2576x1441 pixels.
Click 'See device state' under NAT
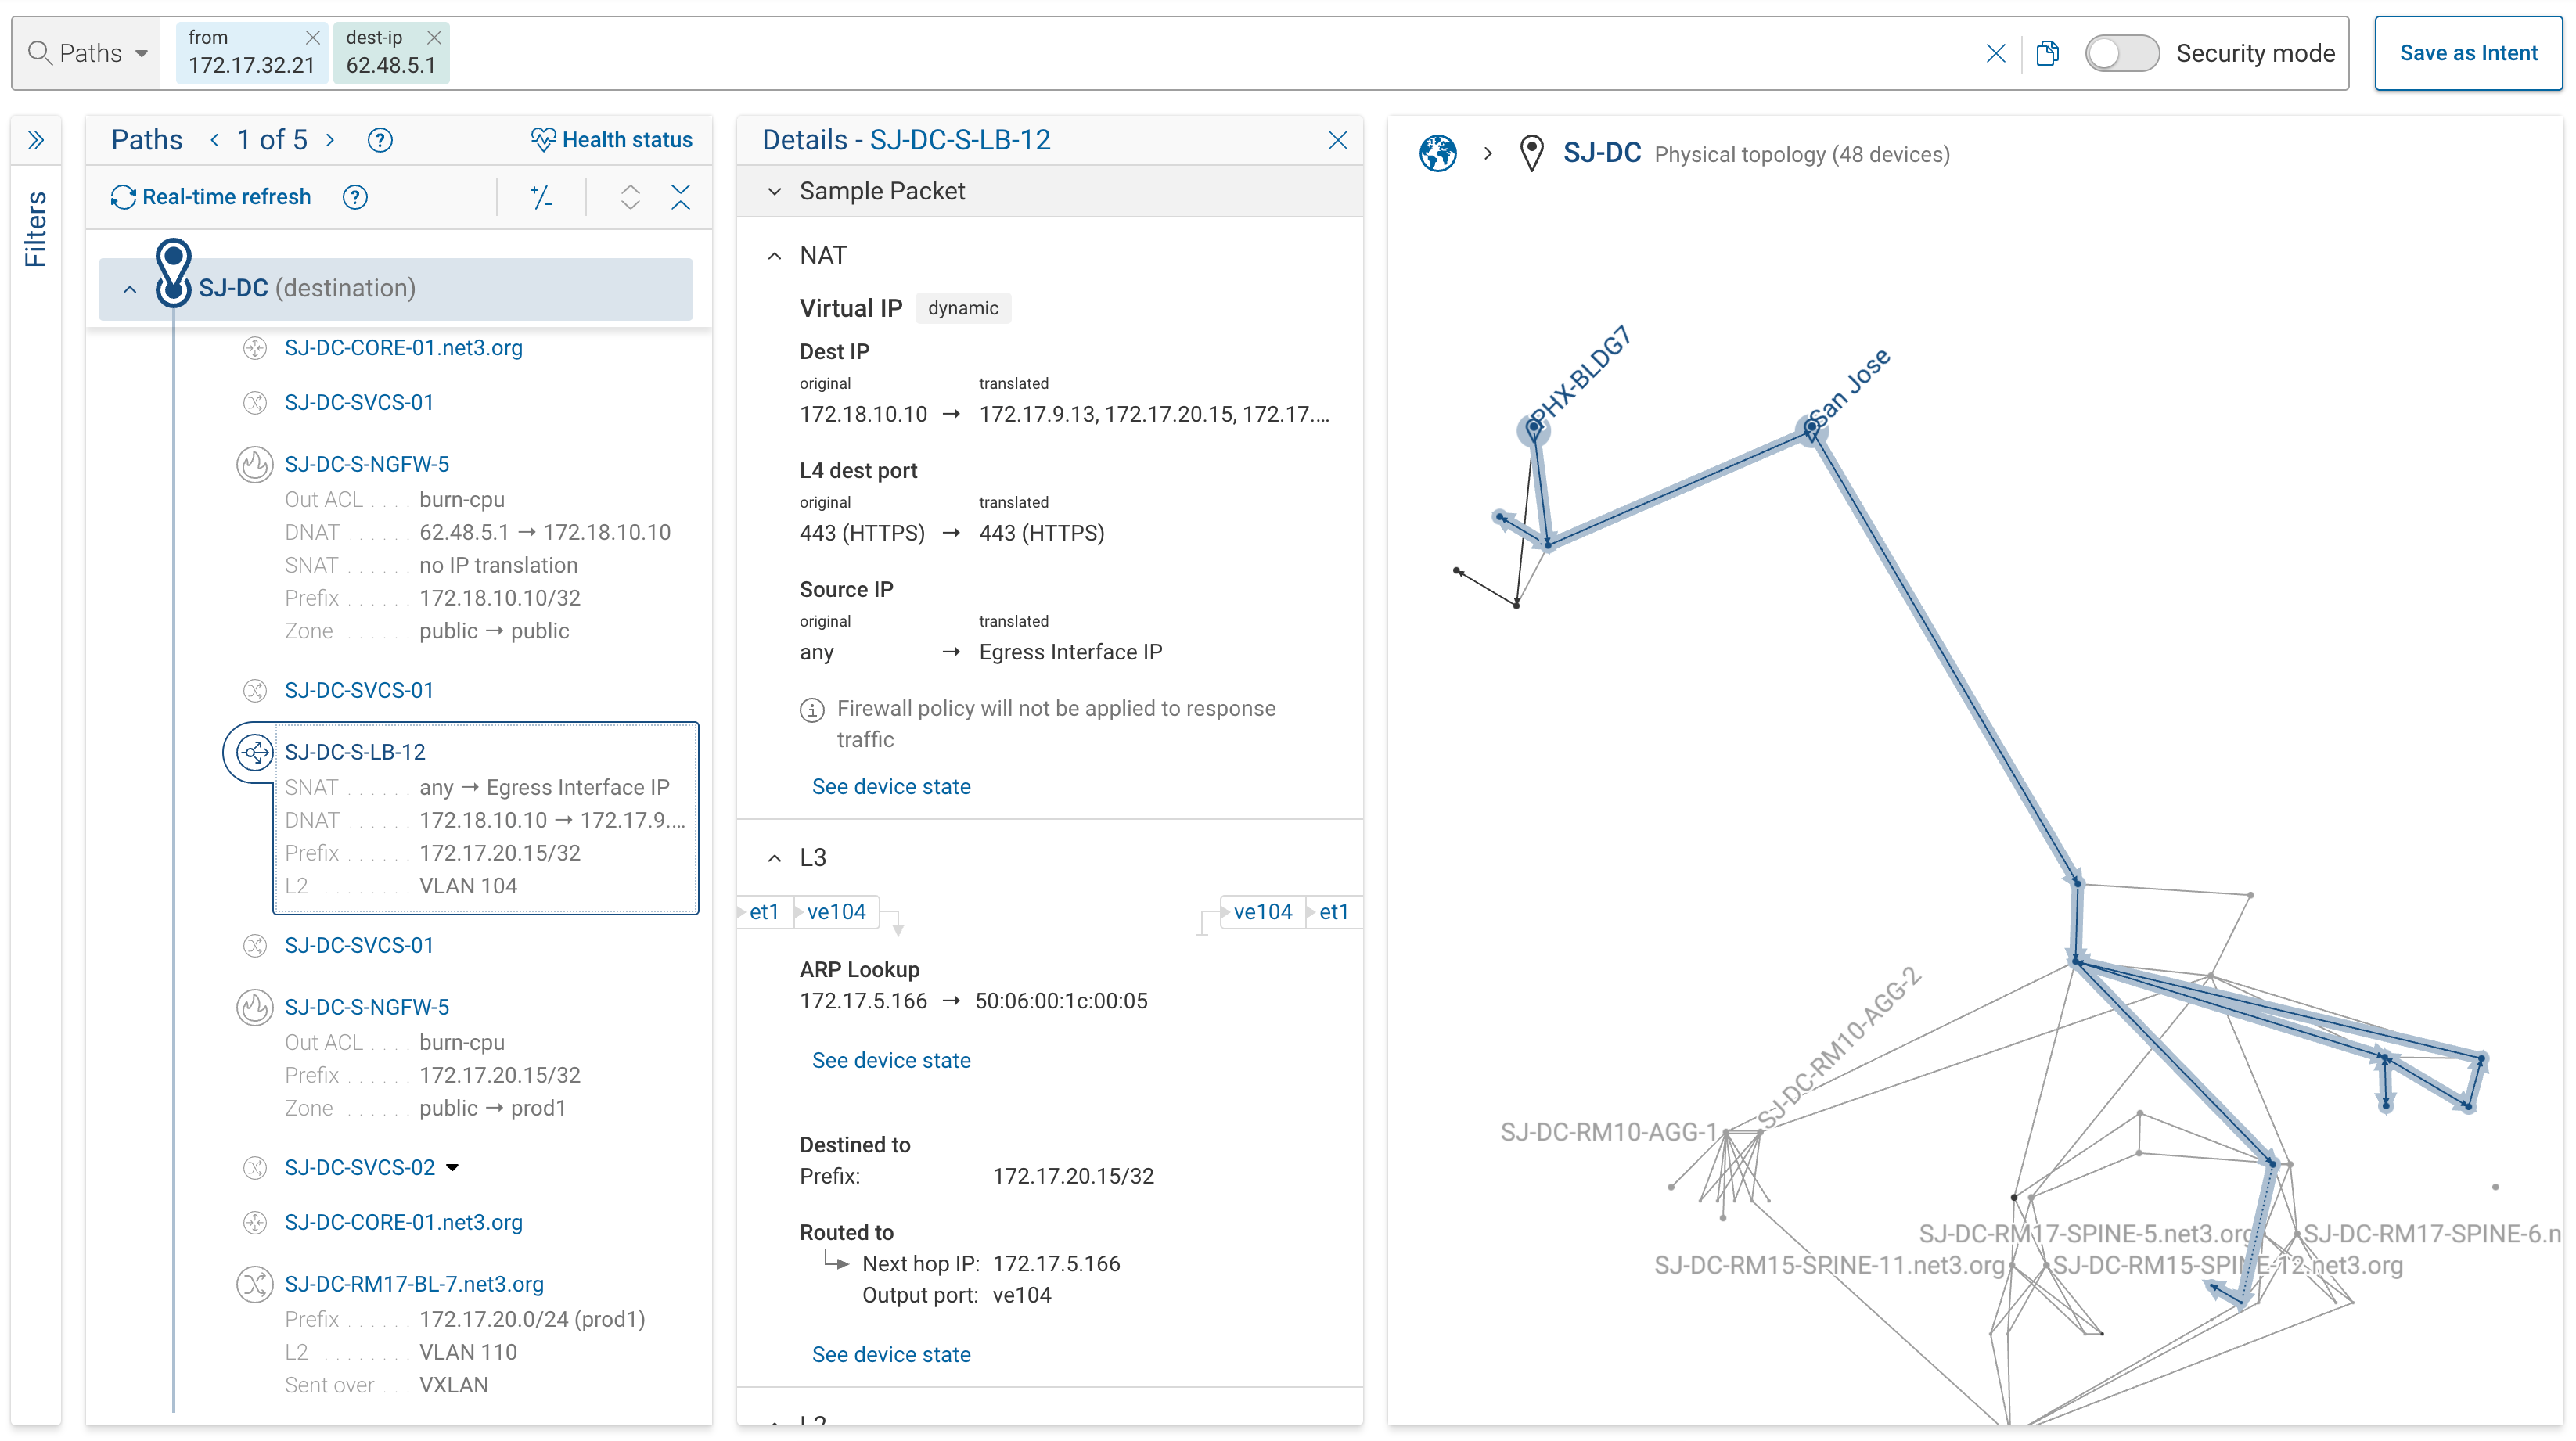point(891,786)
